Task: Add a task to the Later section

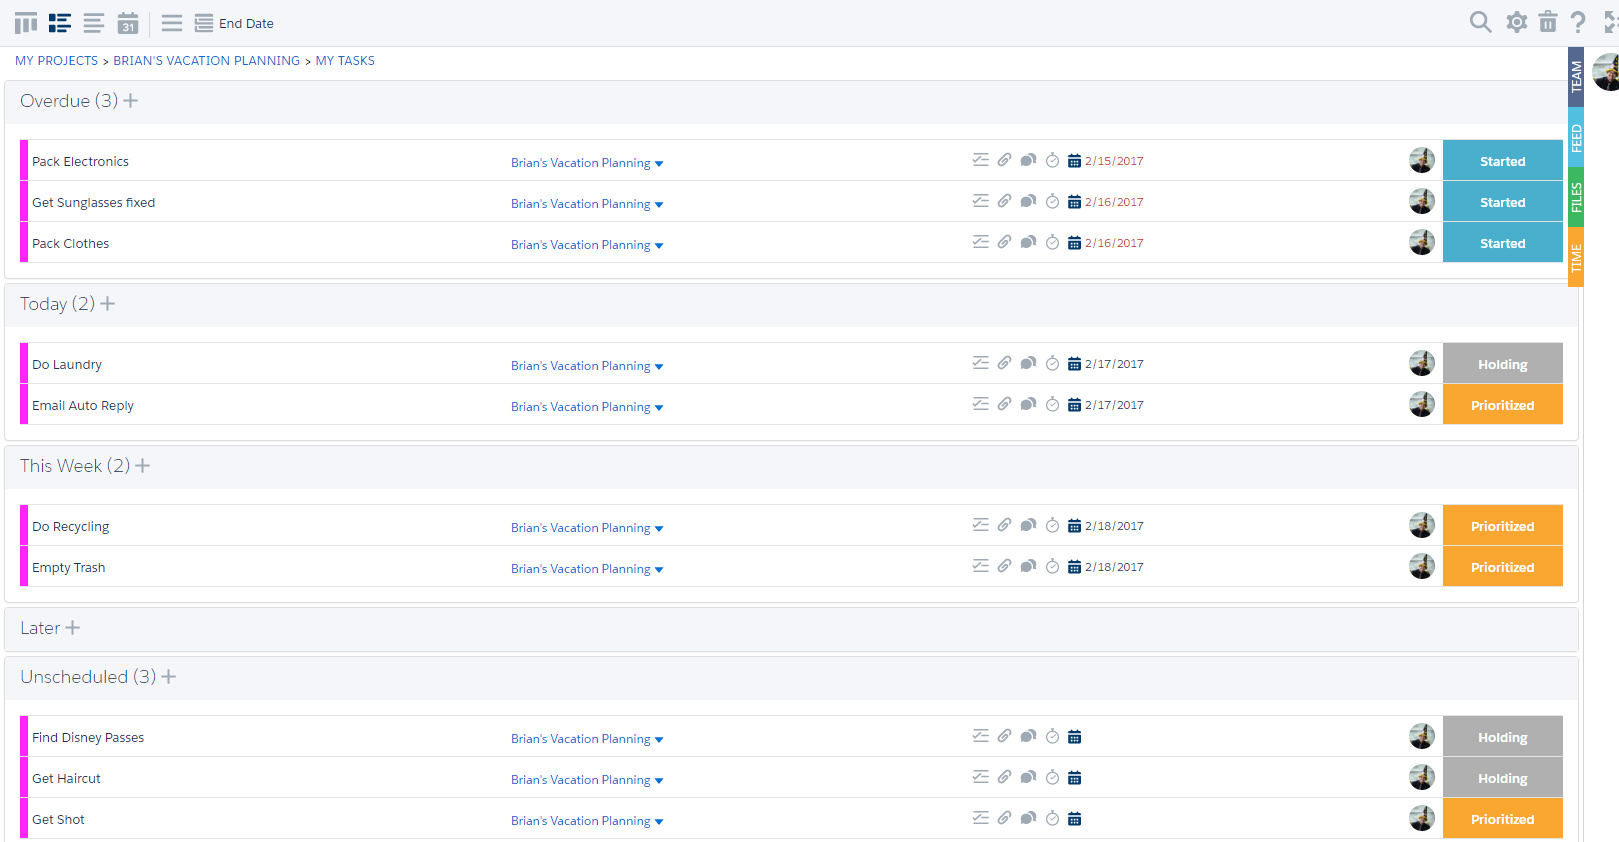Action: [x=73, y=628]
